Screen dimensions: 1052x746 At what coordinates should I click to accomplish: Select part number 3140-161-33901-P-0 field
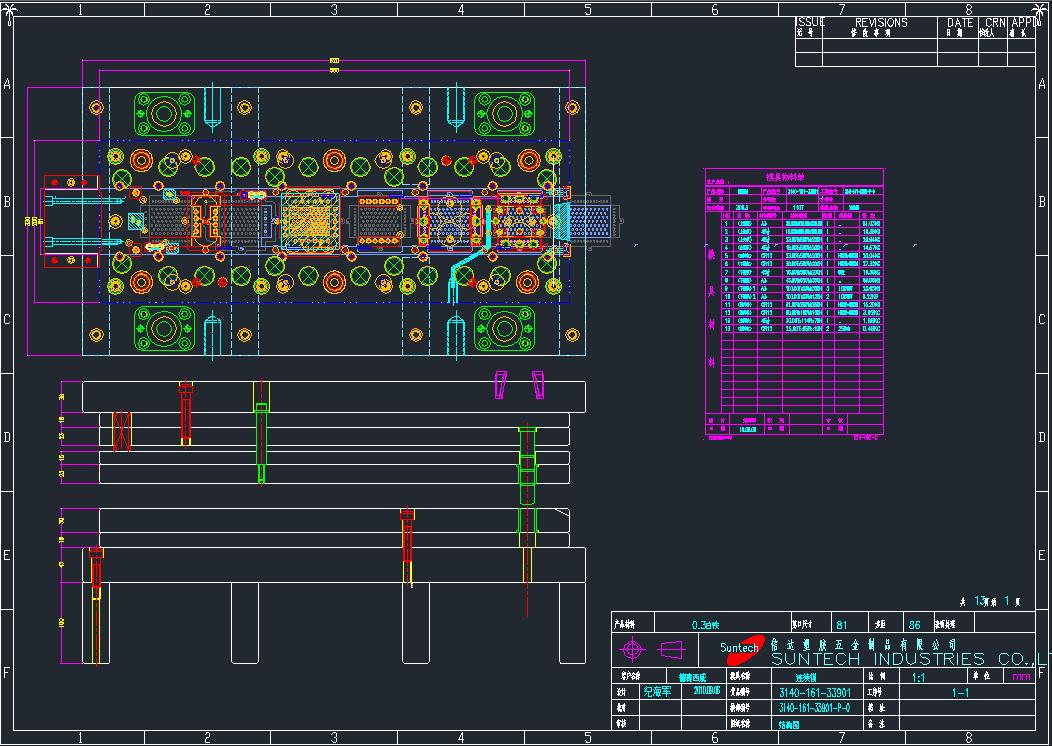[814, 707]
